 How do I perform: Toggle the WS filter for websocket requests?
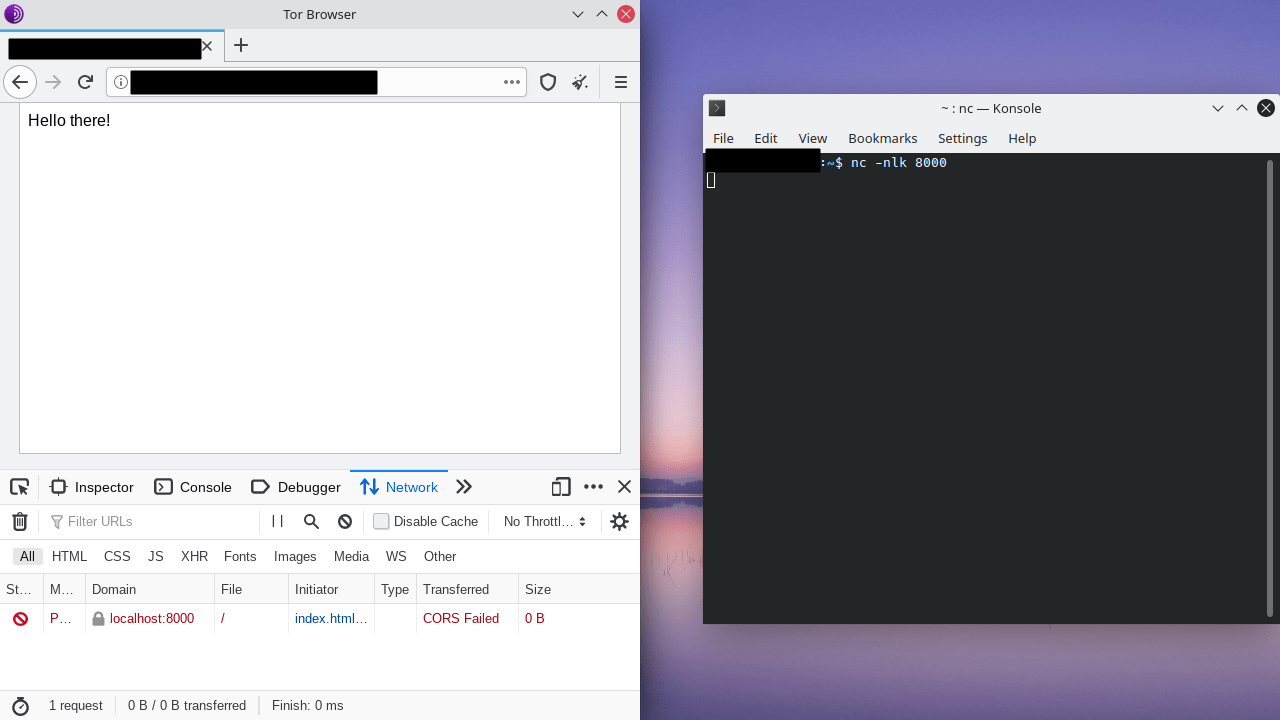coord(396,556)
